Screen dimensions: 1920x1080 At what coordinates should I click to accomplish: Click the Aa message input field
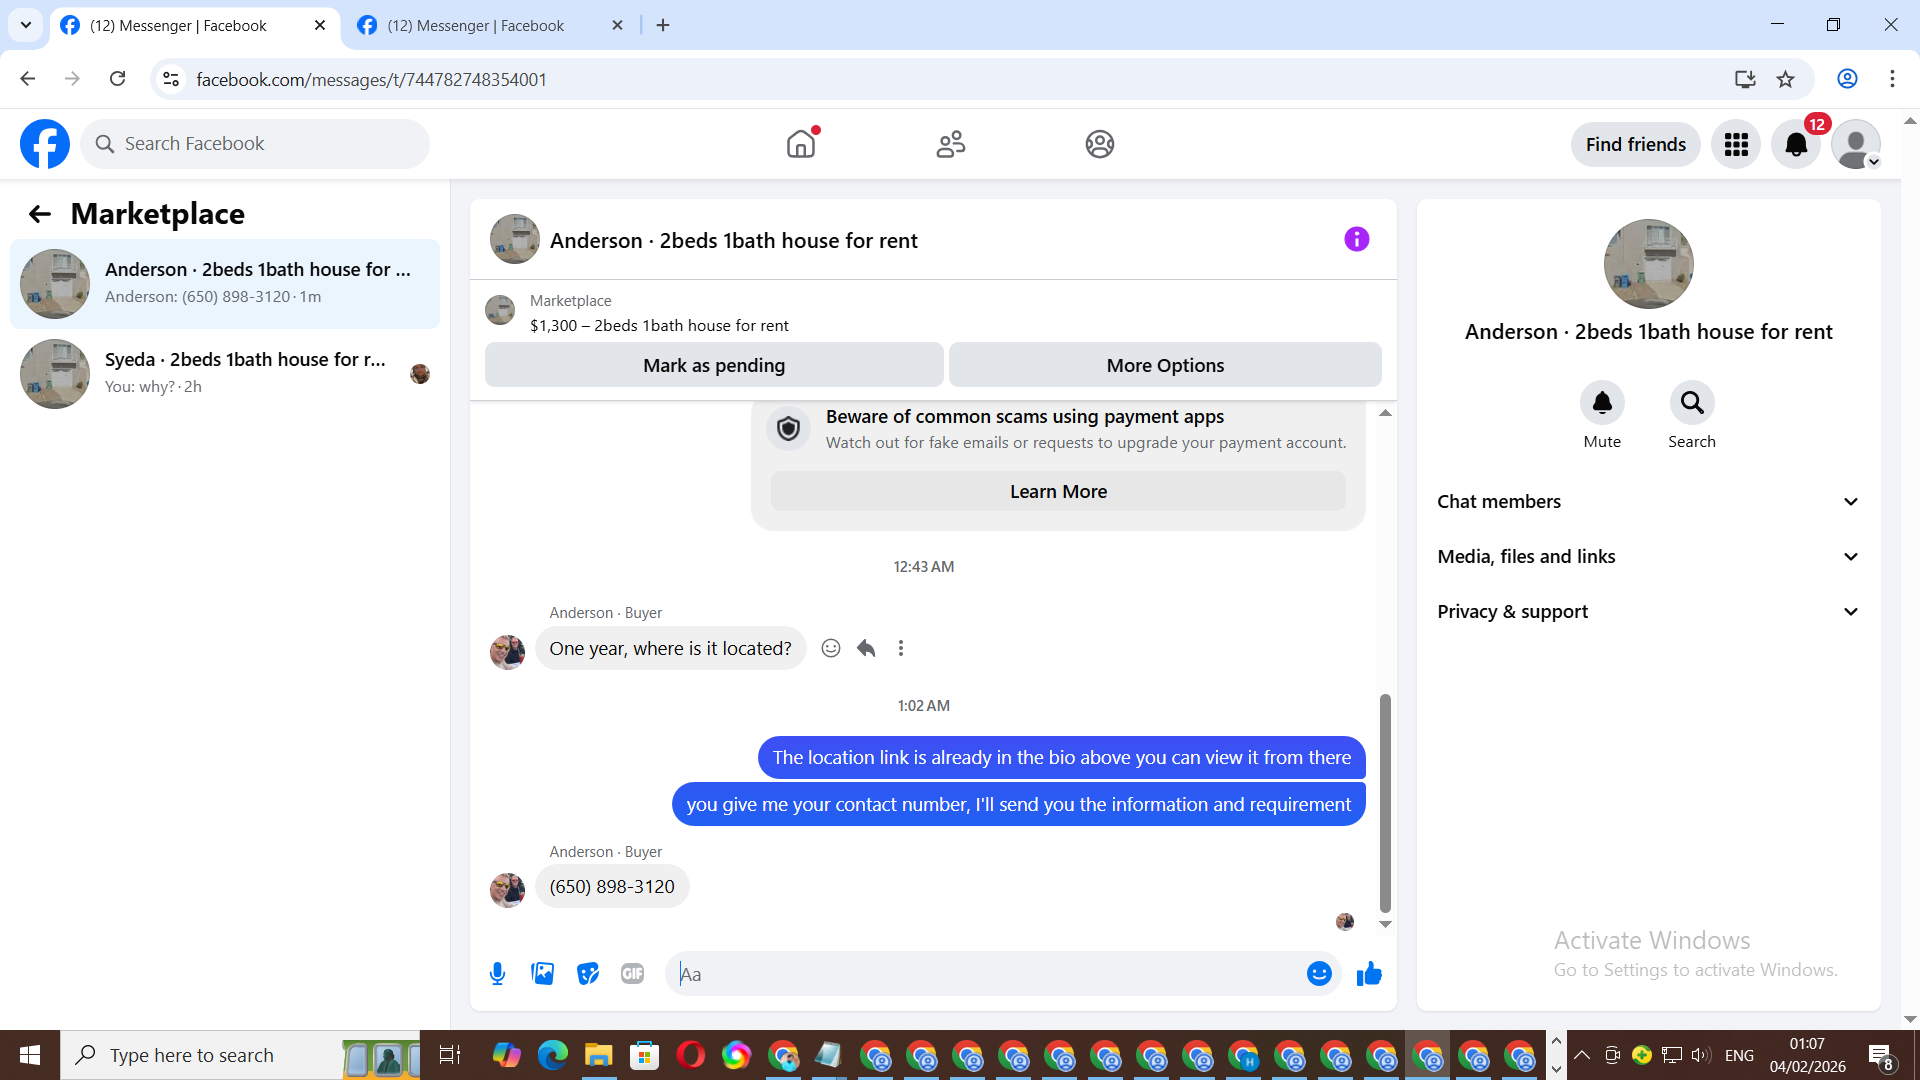[985, 973]
